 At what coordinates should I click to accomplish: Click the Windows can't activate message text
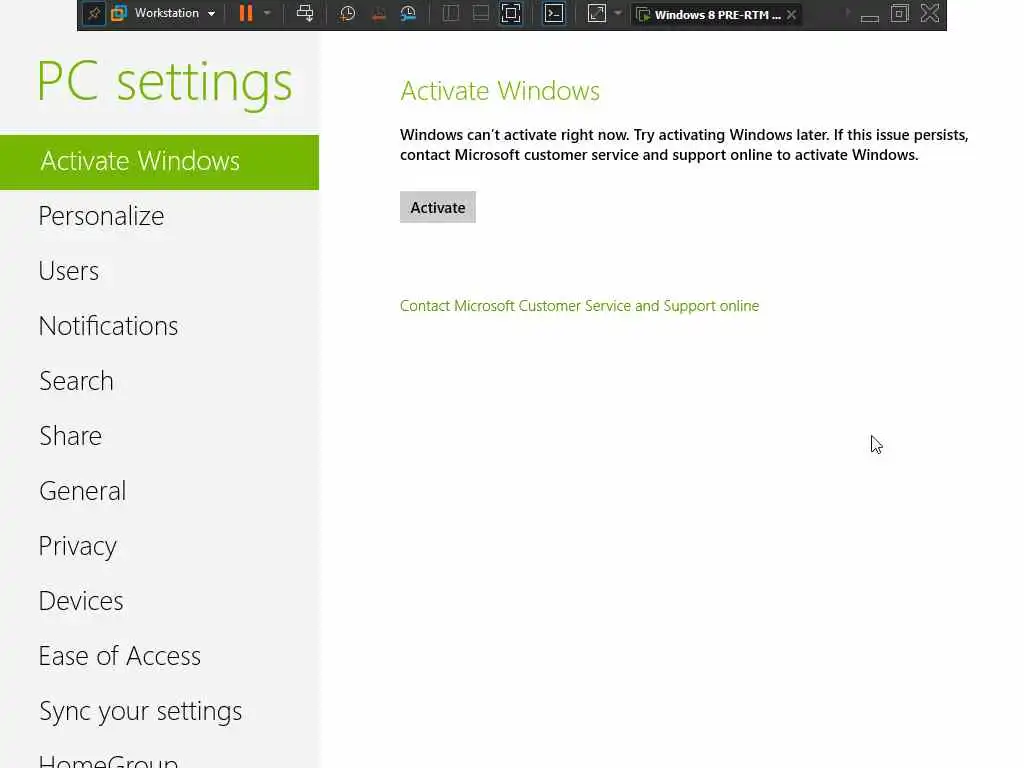684,144
